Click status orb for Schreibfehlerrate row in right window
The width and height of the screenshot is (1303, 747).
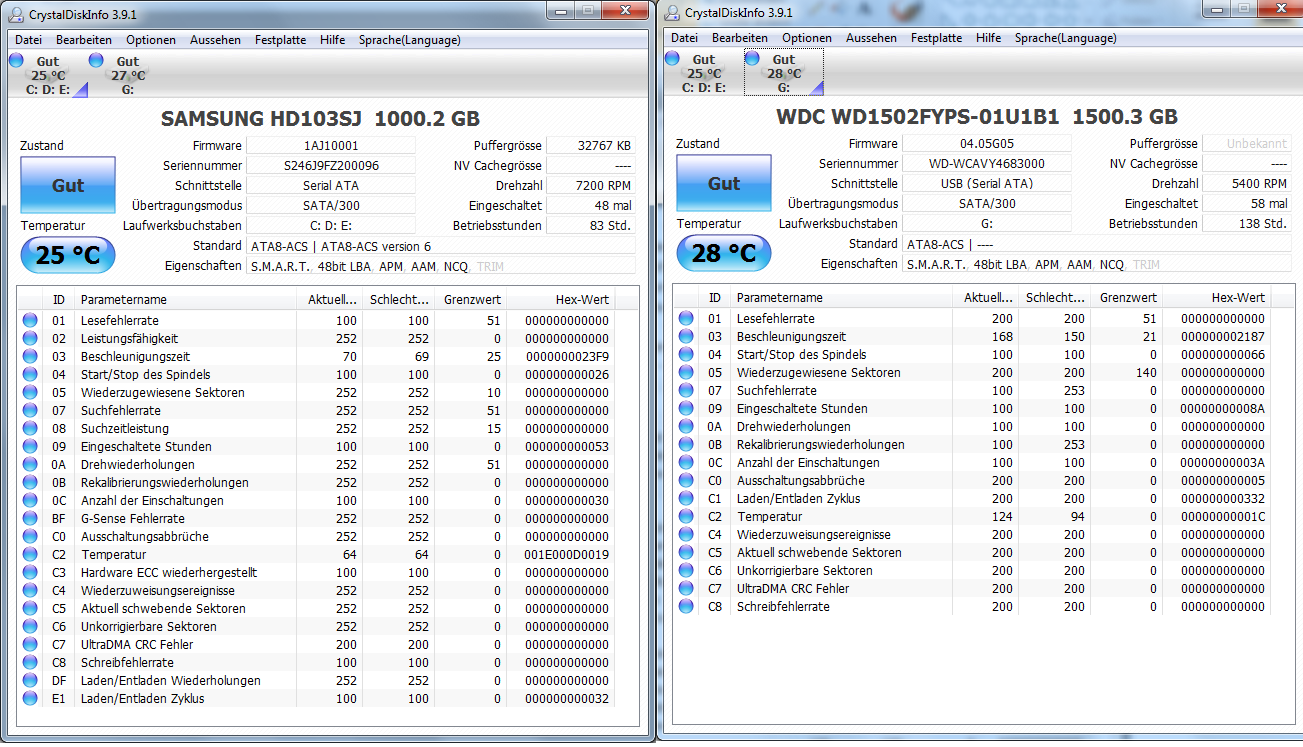686,606
